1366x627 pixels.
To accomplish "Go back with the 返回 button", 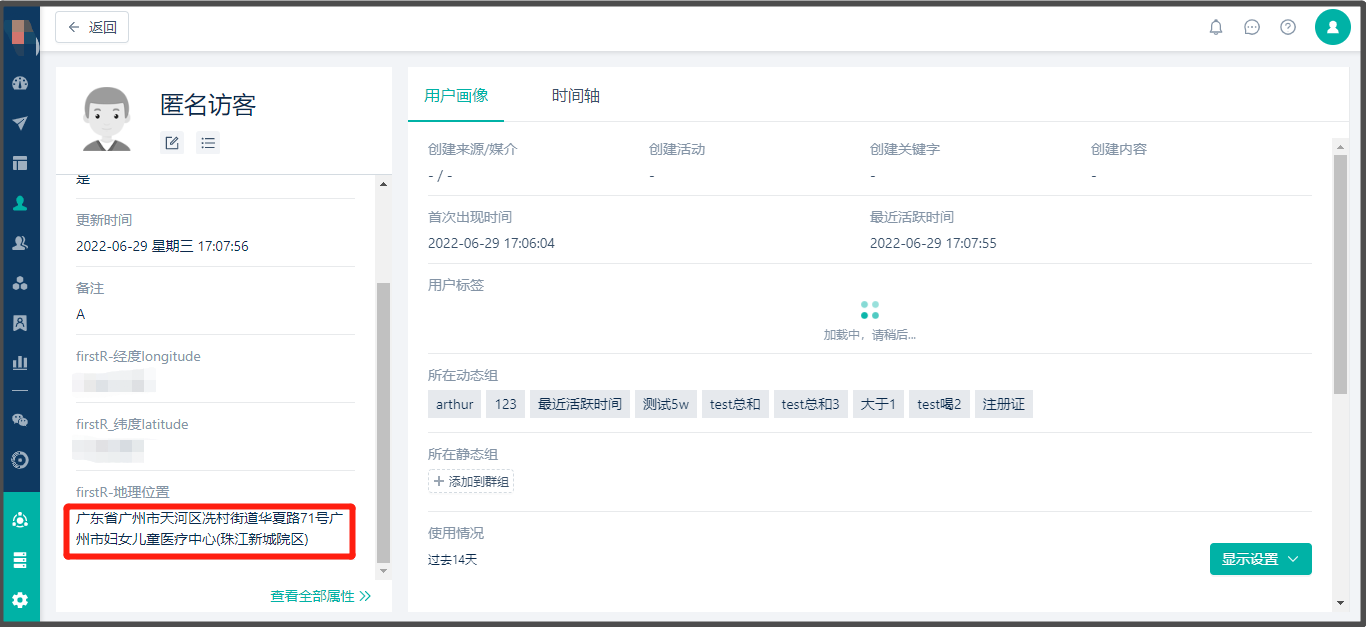I will point(92,27).
